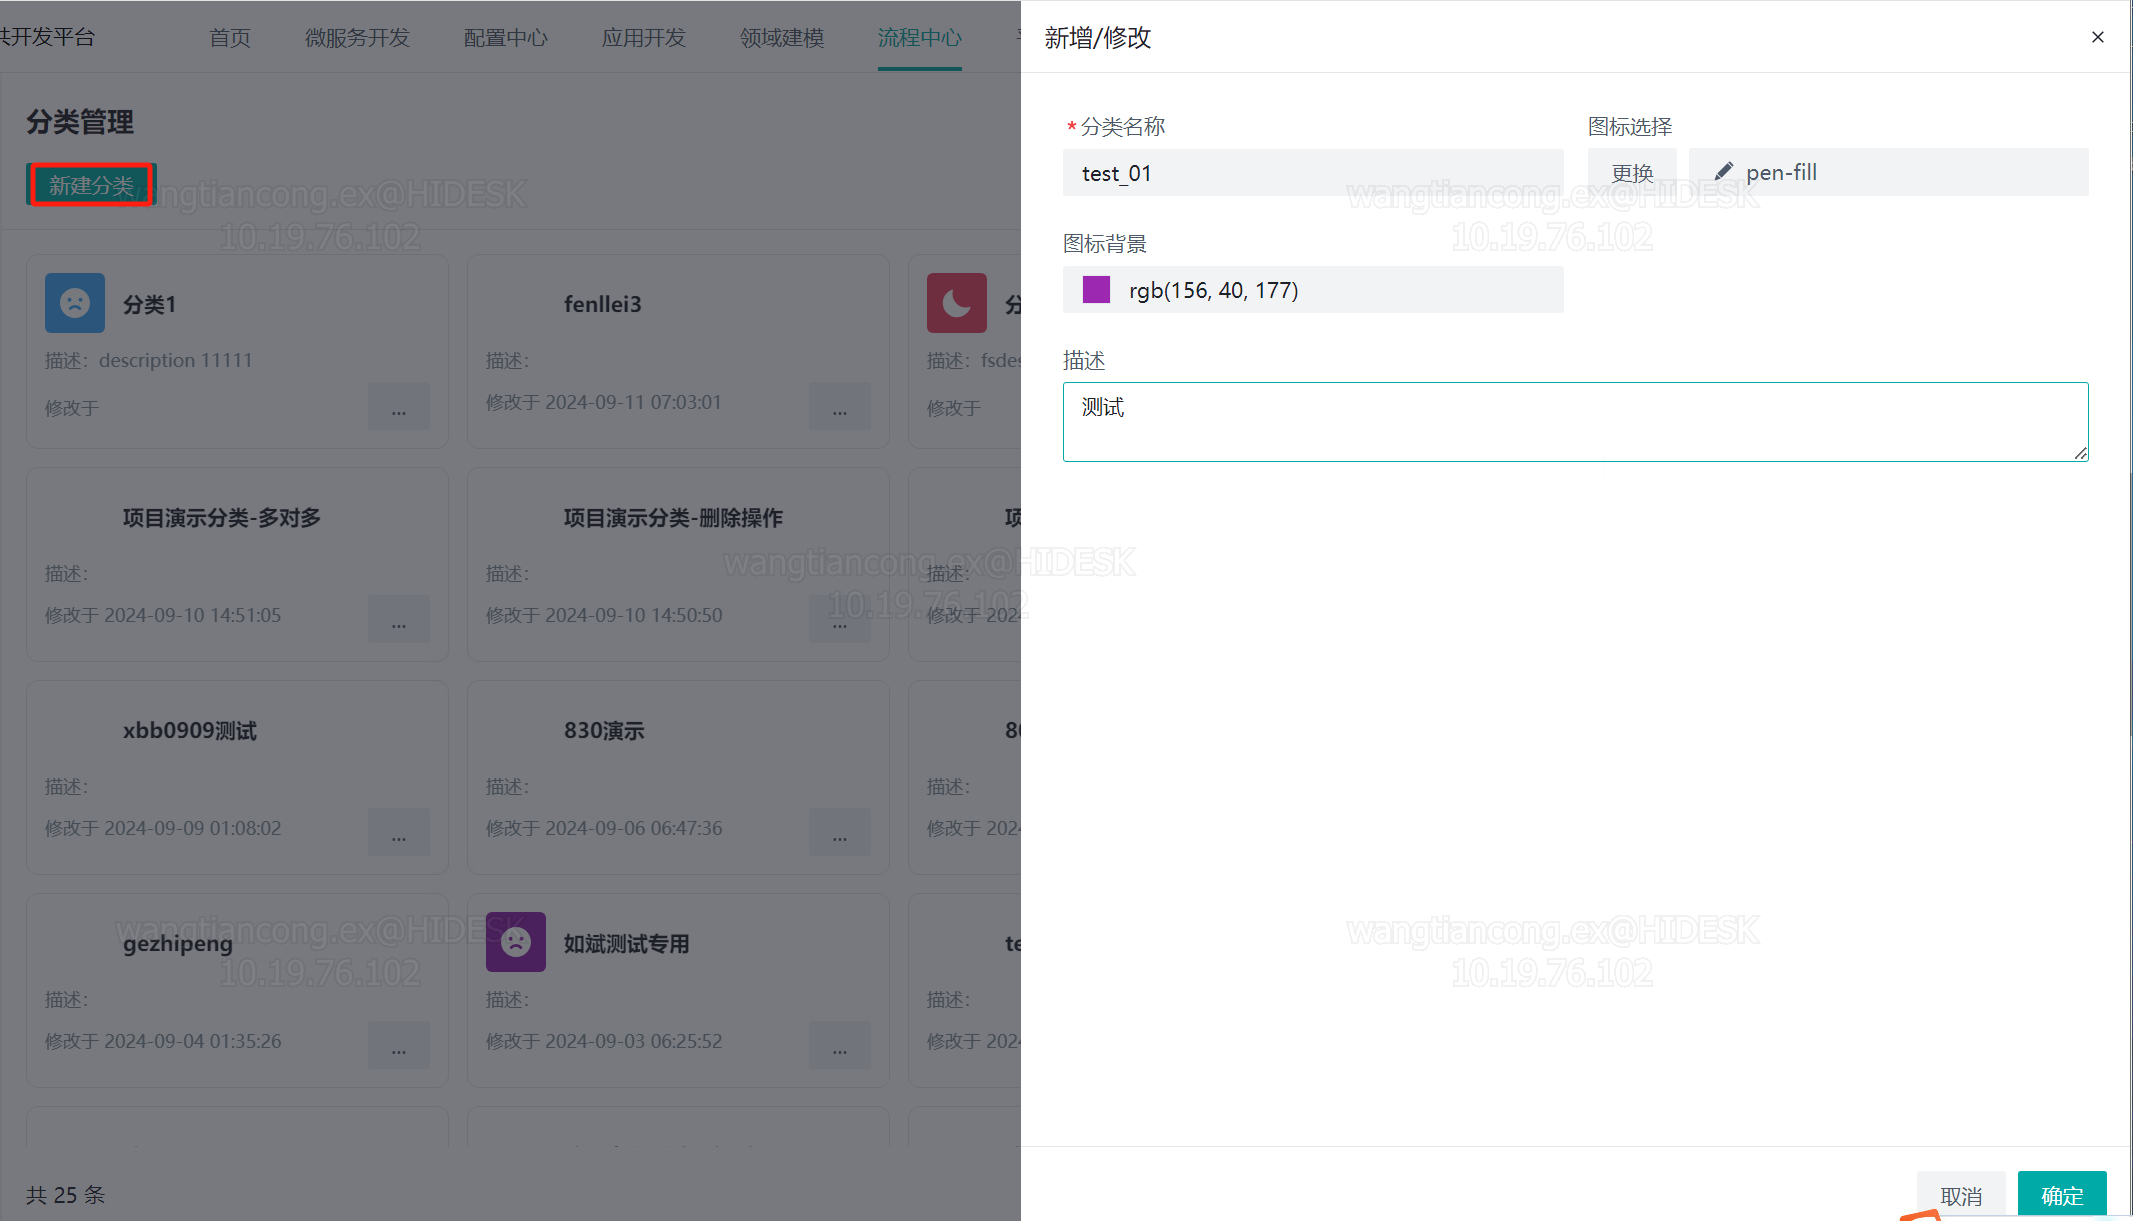Open the more menu on 分类1 card
Screen dimensions: 2133x1221
click(x=399, y=407)
